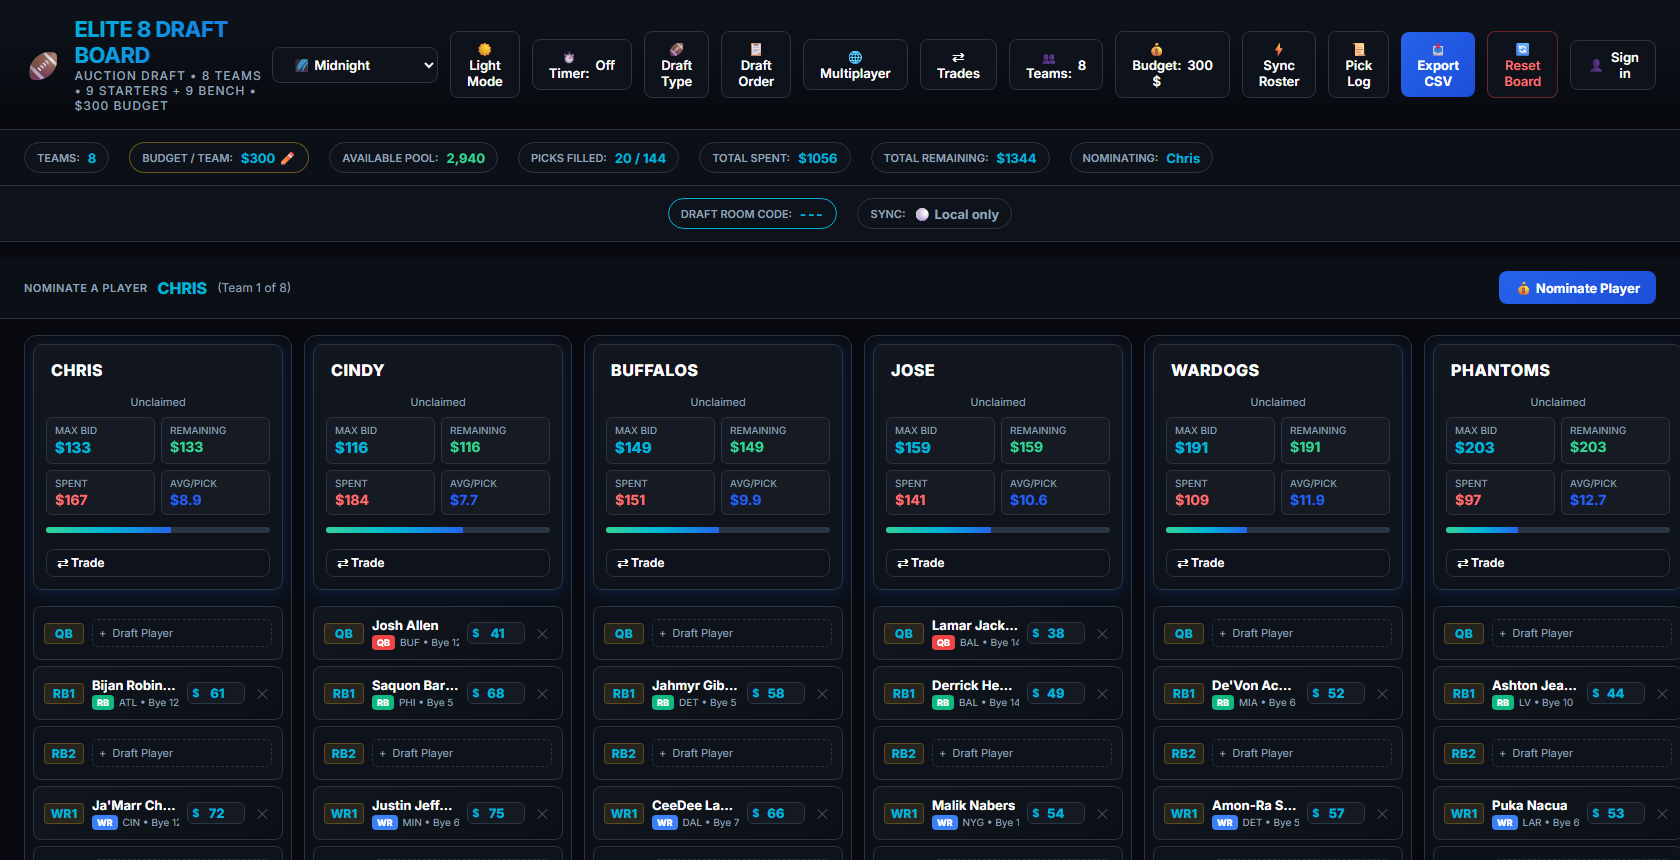Remove Jahmyr Gibbs with the X icon
Screen dimensions: 1680x860
coord(822,694)
